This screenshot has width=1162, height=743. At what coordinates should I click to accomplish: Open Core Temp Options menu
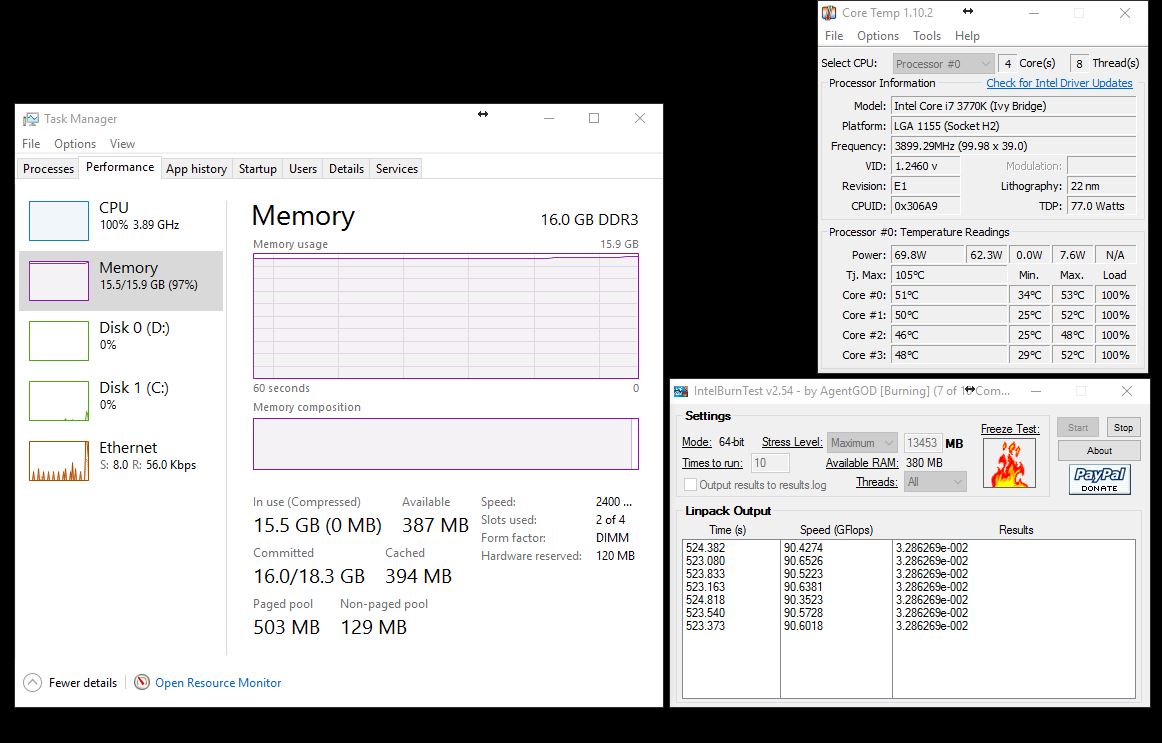[x=877, y=36]
